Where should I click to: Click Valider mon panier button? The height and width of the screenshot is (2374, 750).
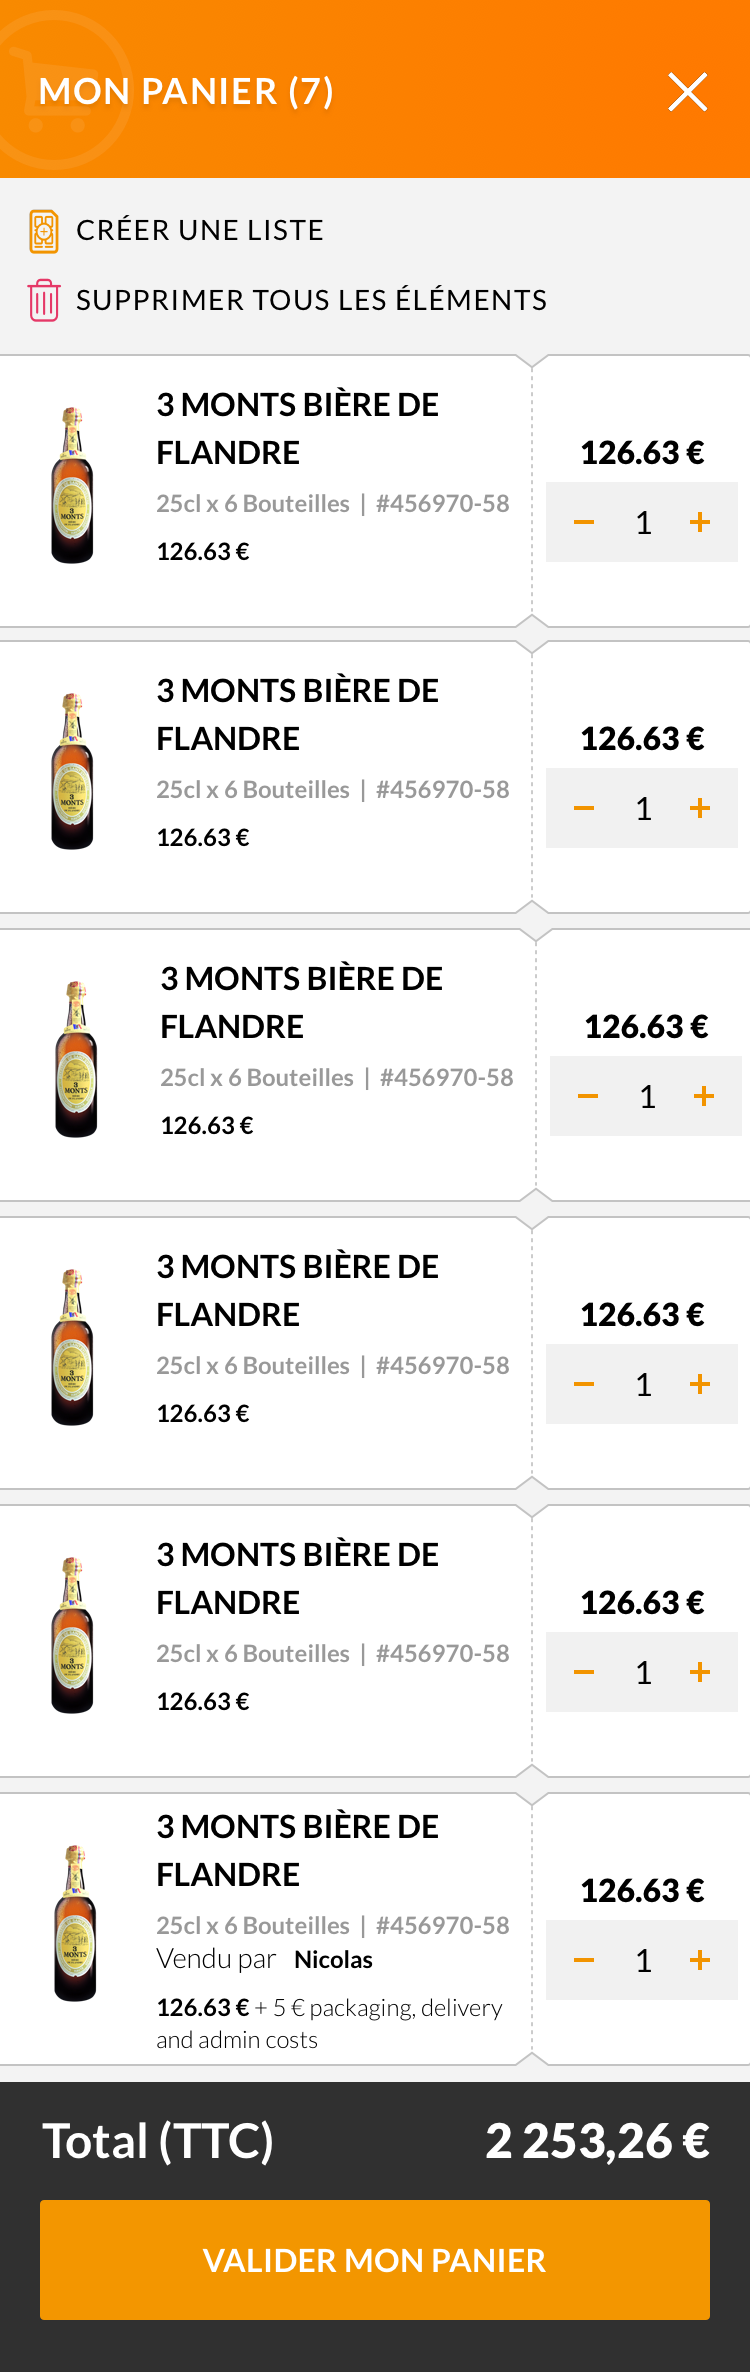pyautogui.click(x=375, y=2260)
